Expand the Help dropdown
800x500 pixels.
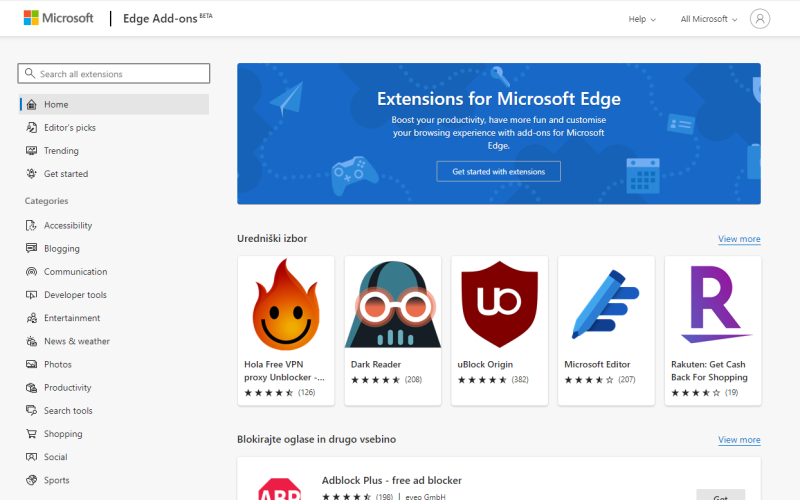(642, 19)
